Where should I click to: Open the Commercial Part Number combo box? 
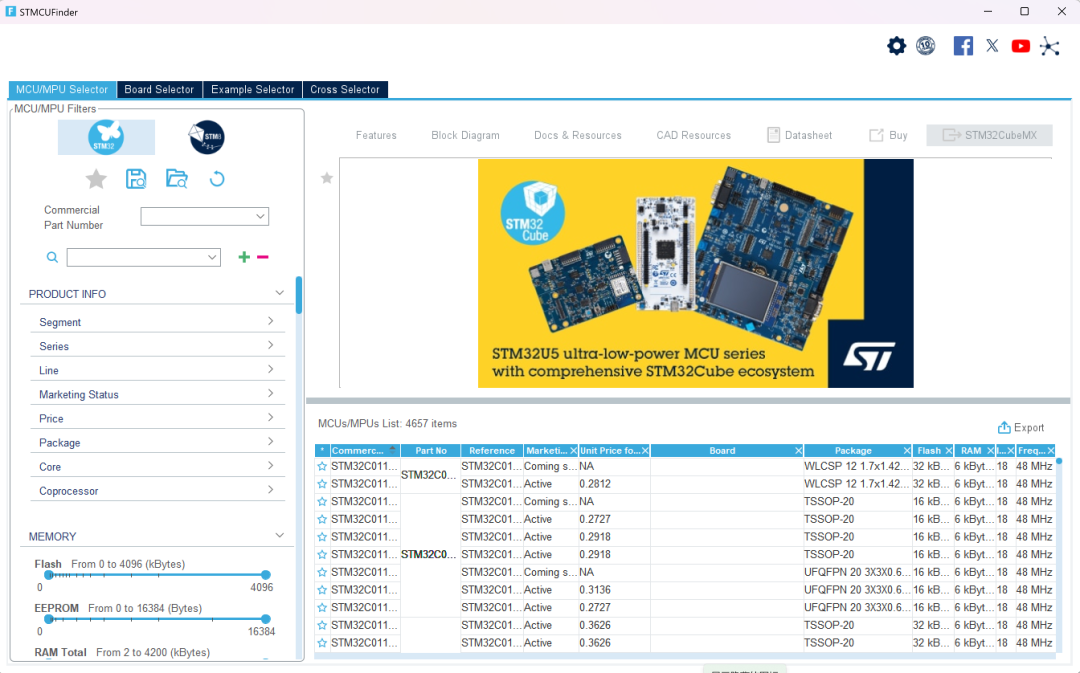[x=205, y=216]
